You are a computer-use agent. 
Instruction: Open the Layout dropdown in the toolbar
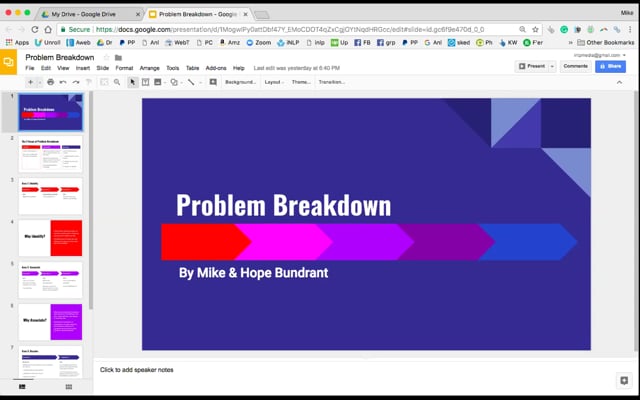point(273,82)
